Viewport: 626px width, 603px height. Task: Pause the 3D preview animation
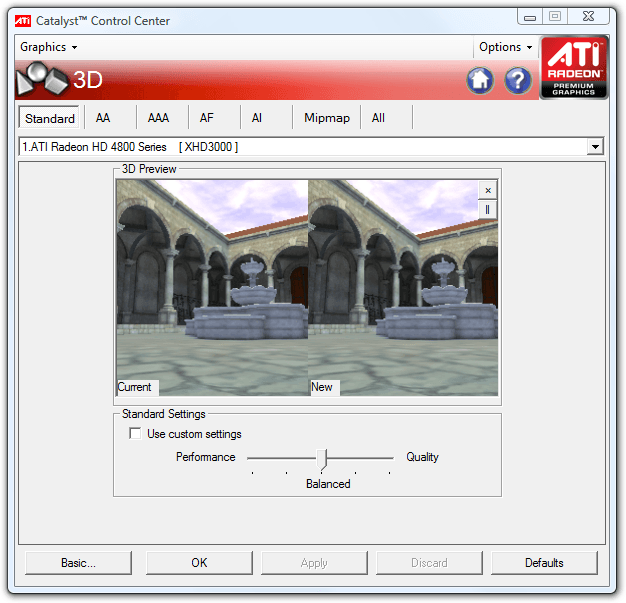(488, 209)
